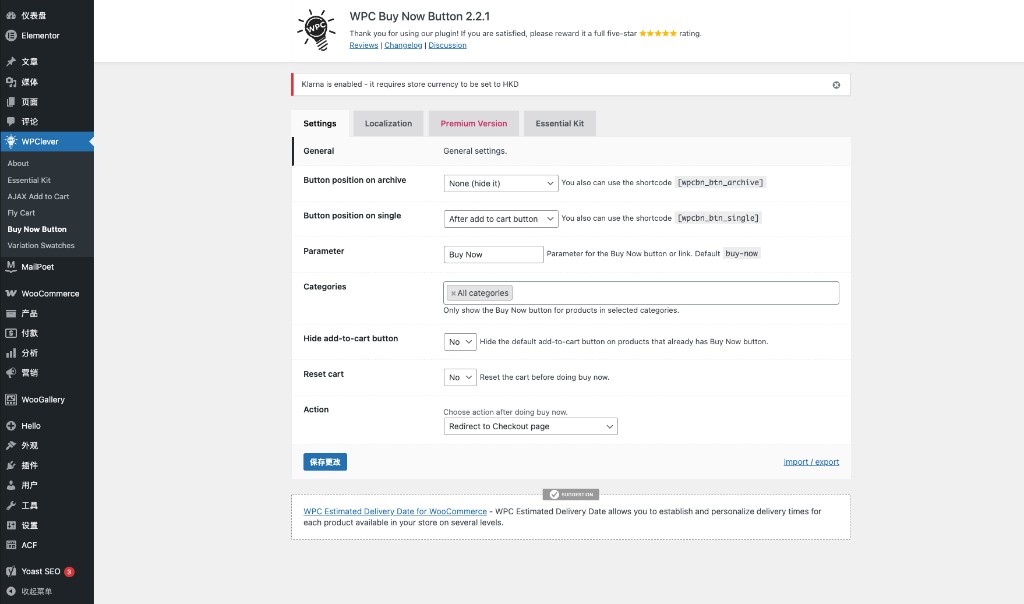
Task: Click the blue save changes button
Action: [x=325, y=462]
